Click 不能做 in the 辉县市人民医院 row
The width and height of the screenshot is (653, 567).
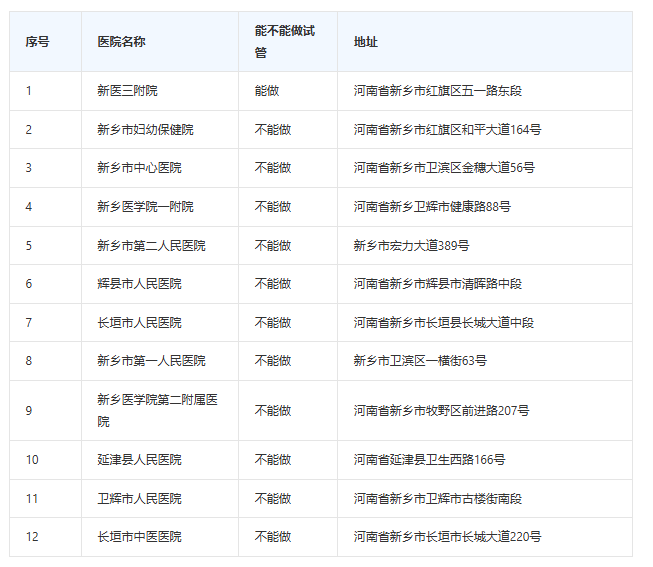point(273,284)
